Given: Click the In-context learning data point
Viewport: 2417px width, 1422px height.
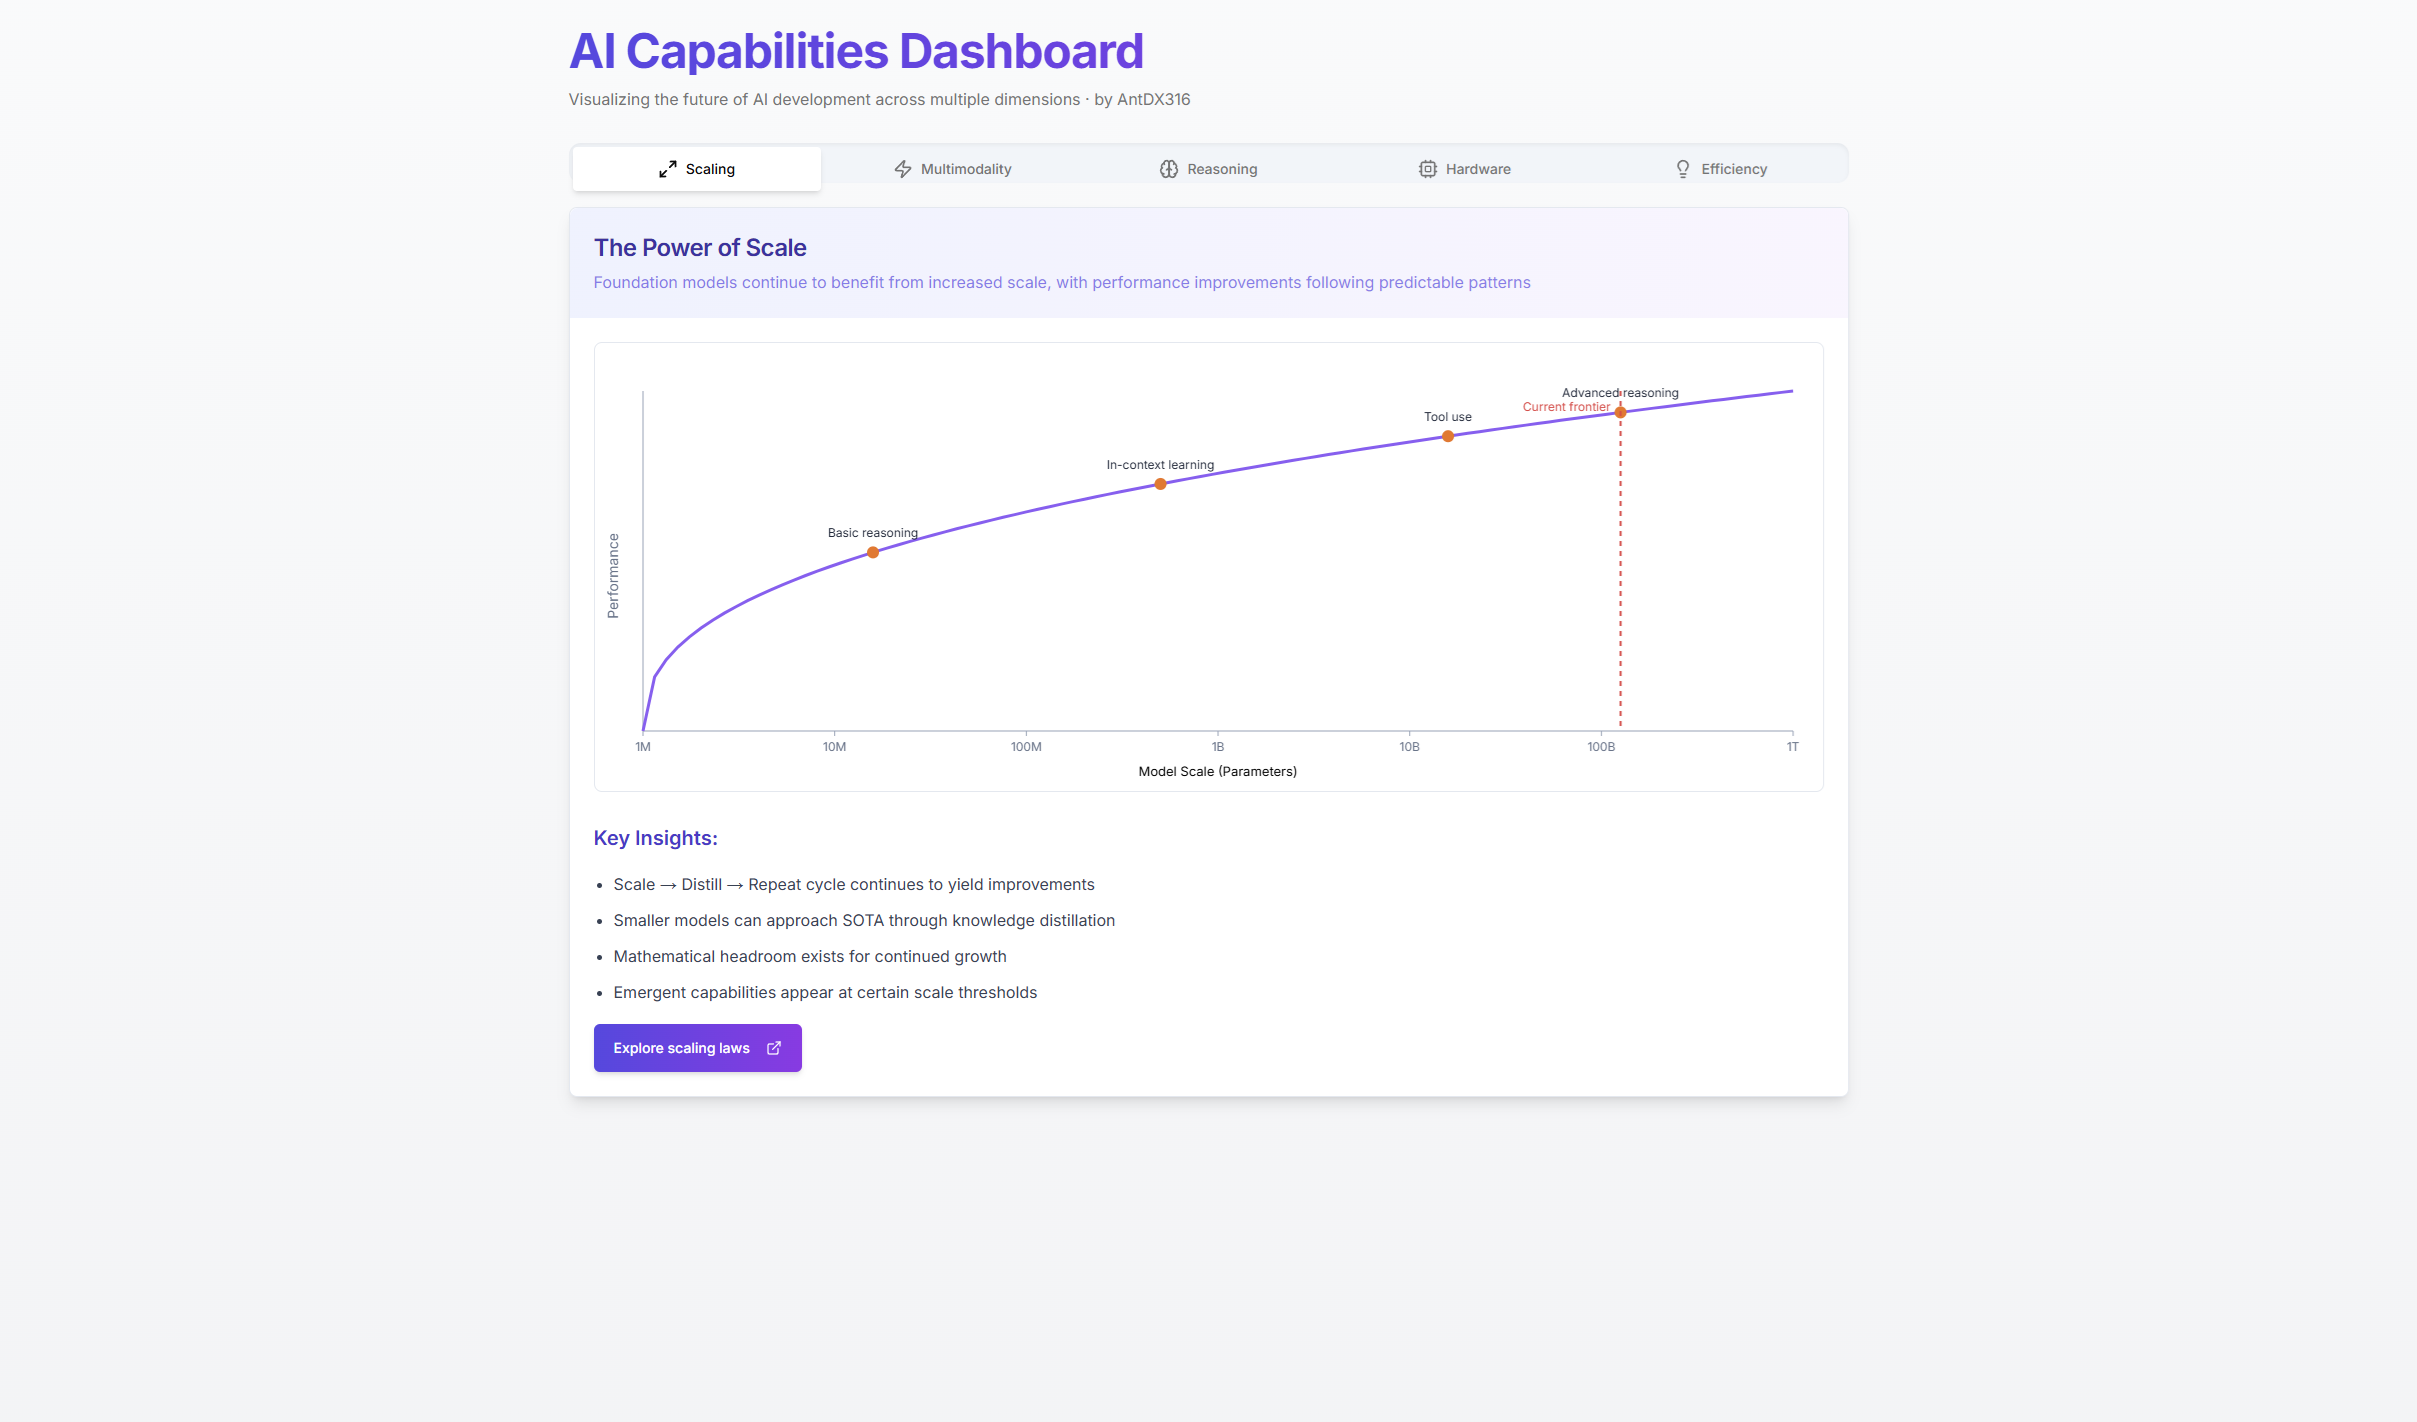Looking at the screenshot, I should 1158,483.
